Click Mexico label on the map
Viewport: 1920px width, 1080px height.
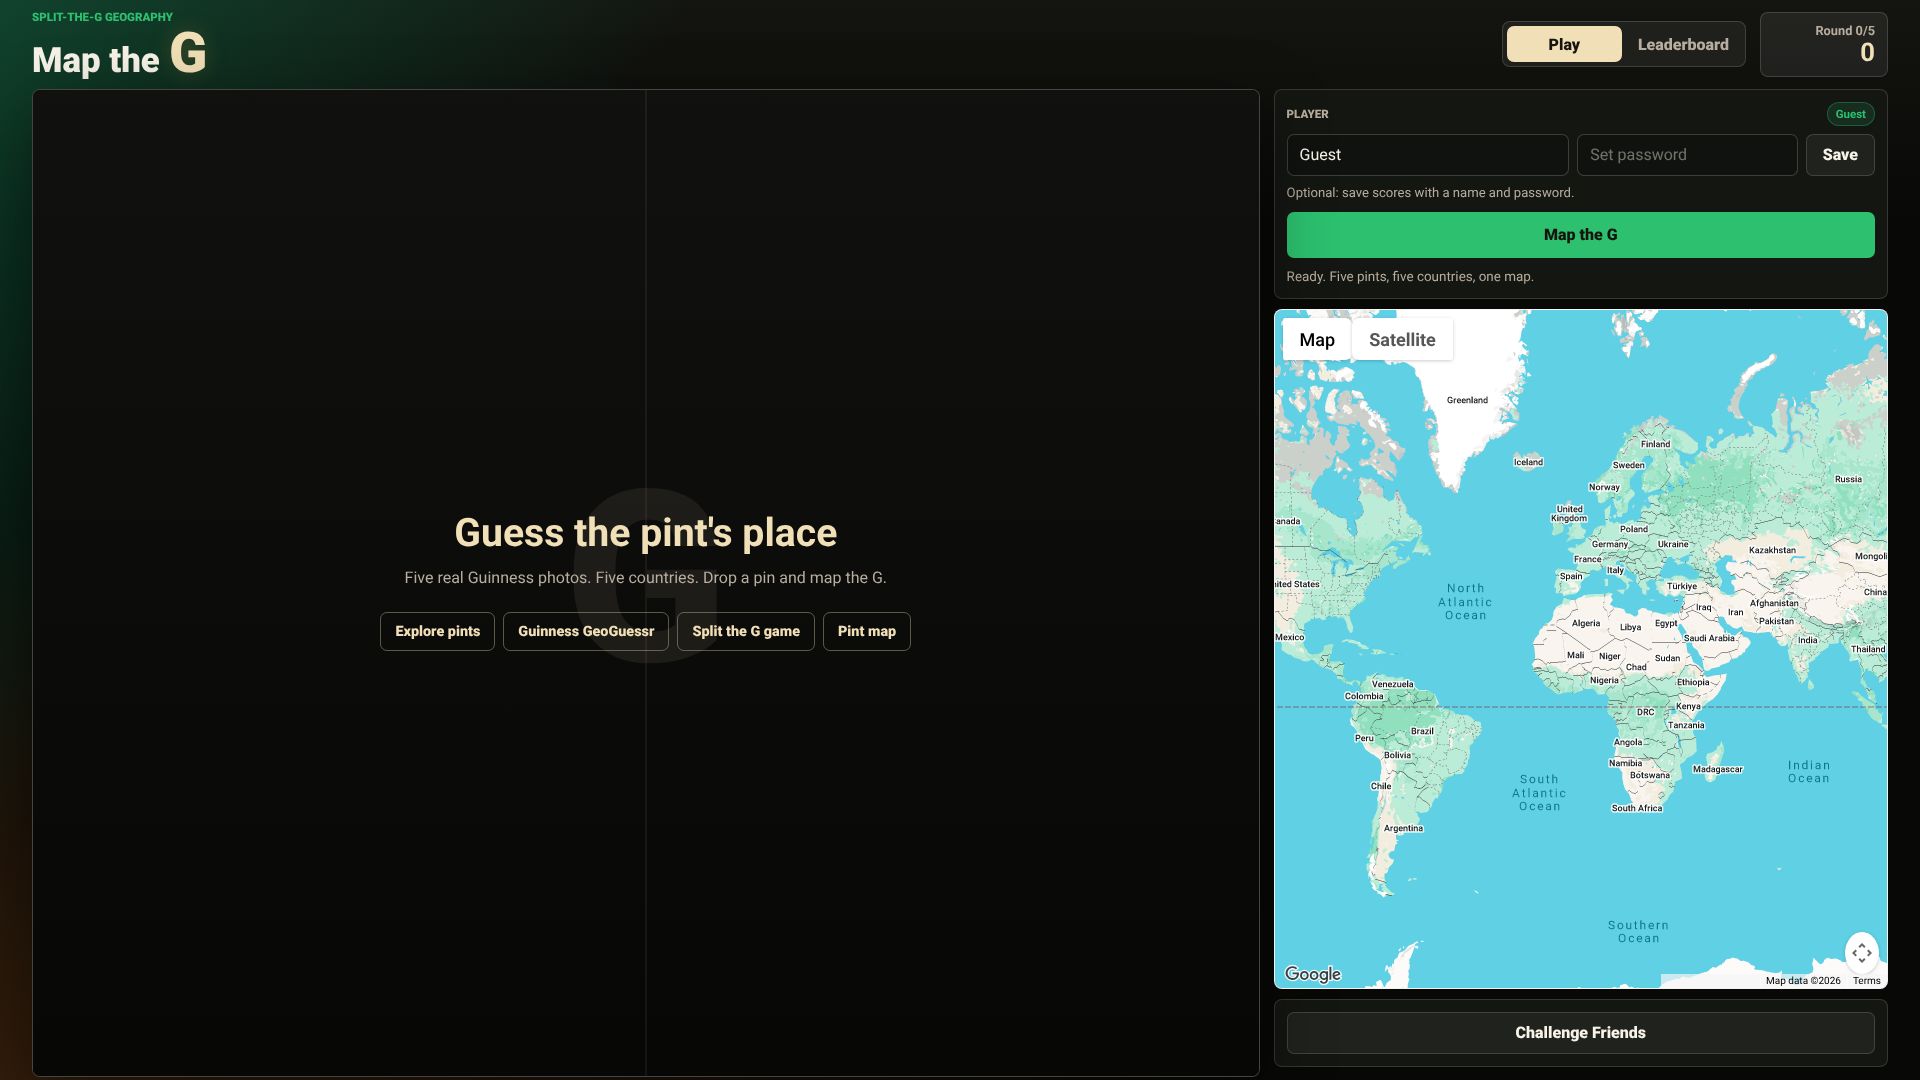(1290, 637)
